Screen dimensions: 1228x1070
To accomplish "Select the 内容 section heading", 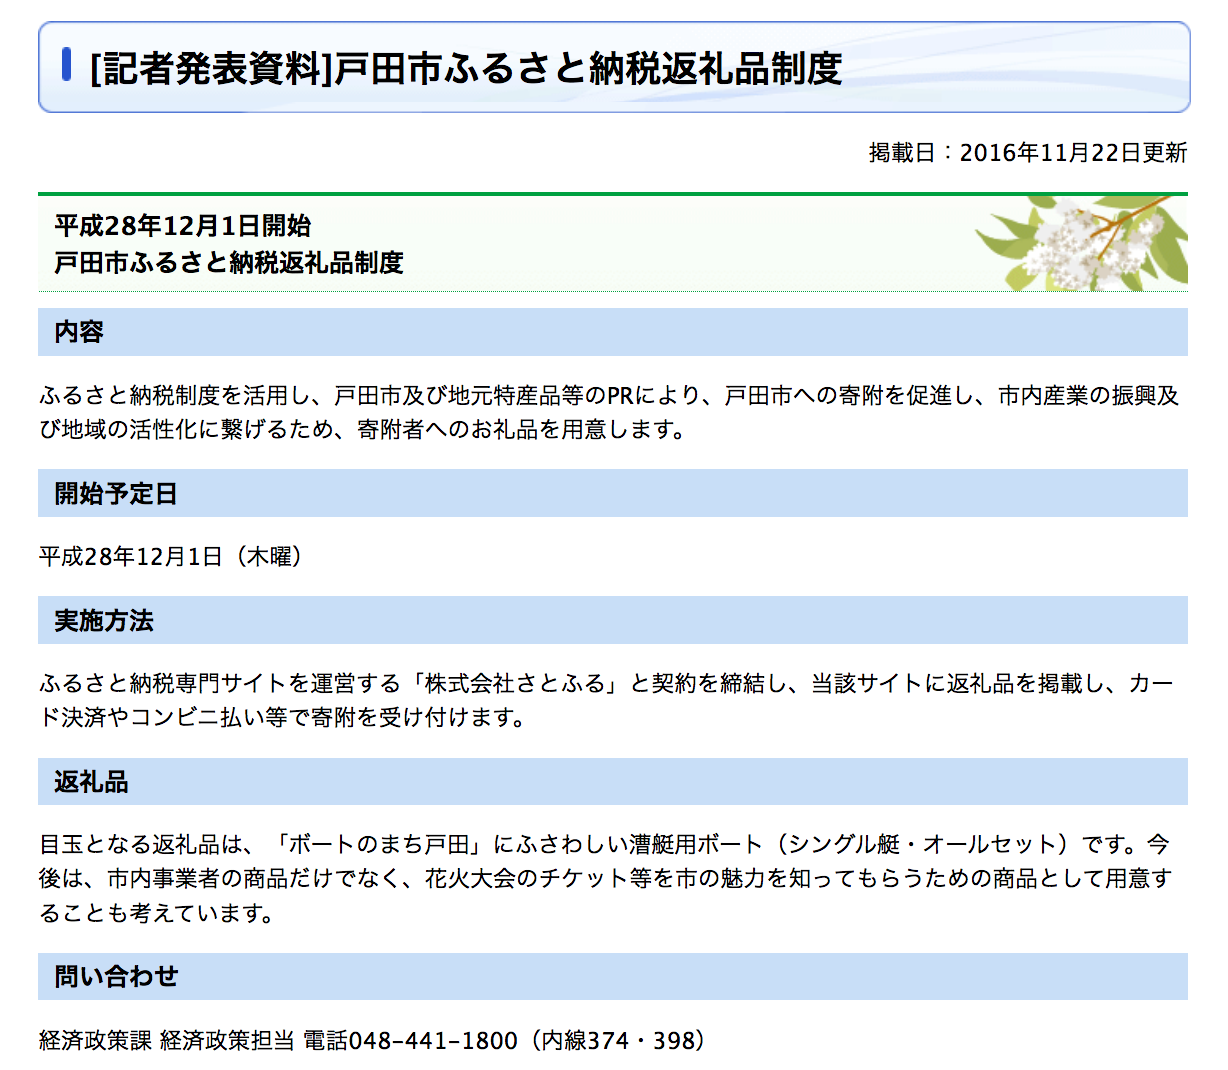I will (x=613, y=332).
